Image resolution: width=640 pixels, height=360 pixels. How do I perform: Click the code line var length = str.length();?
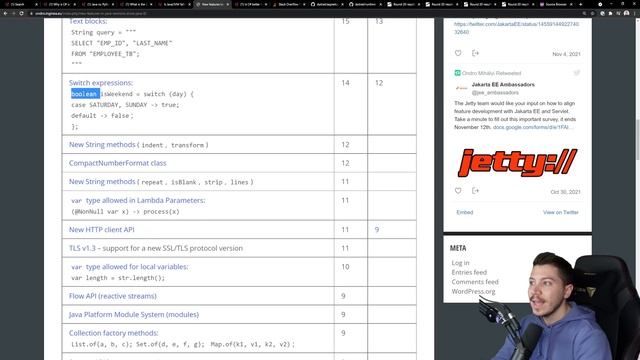tap(118, 278)
